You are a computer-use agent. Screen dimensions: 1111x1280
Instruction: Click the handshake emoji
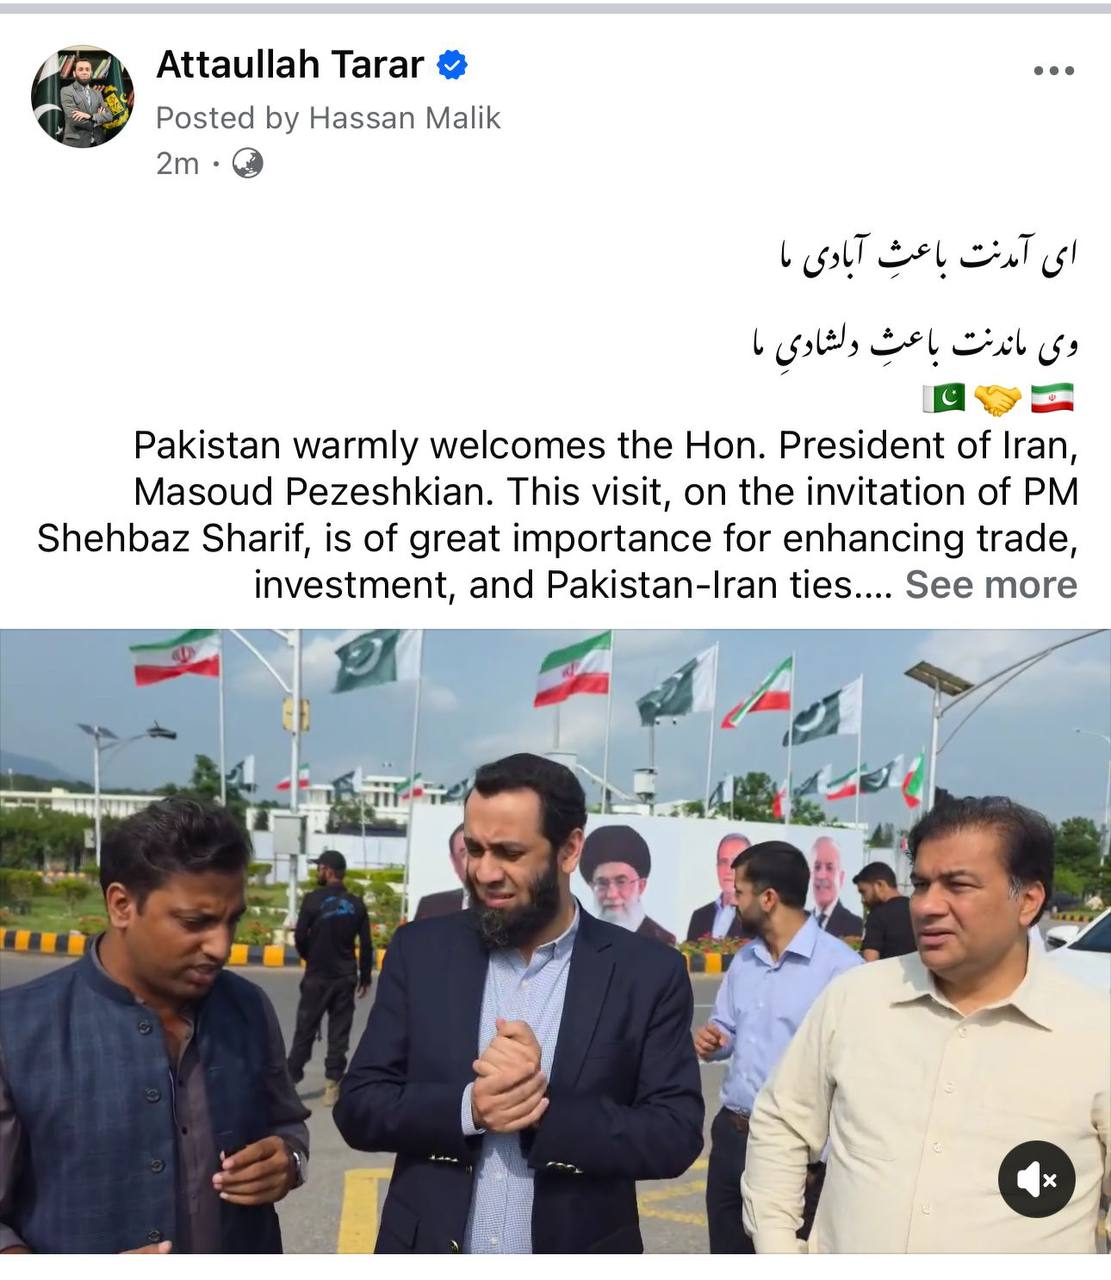(x=997, y=398)
